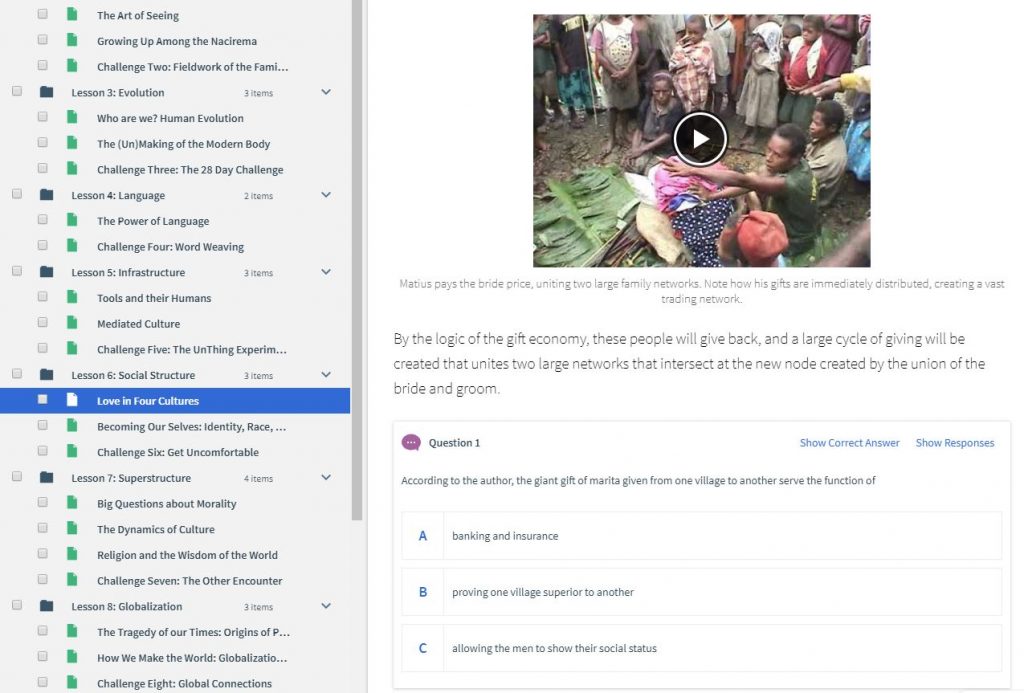Click the Show Responses link

[954, 443]
